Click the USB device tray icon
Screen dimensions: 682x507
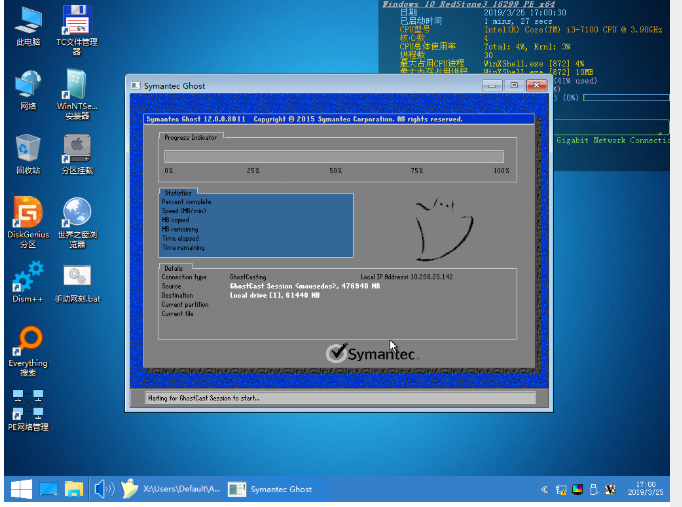click(594, 490)
